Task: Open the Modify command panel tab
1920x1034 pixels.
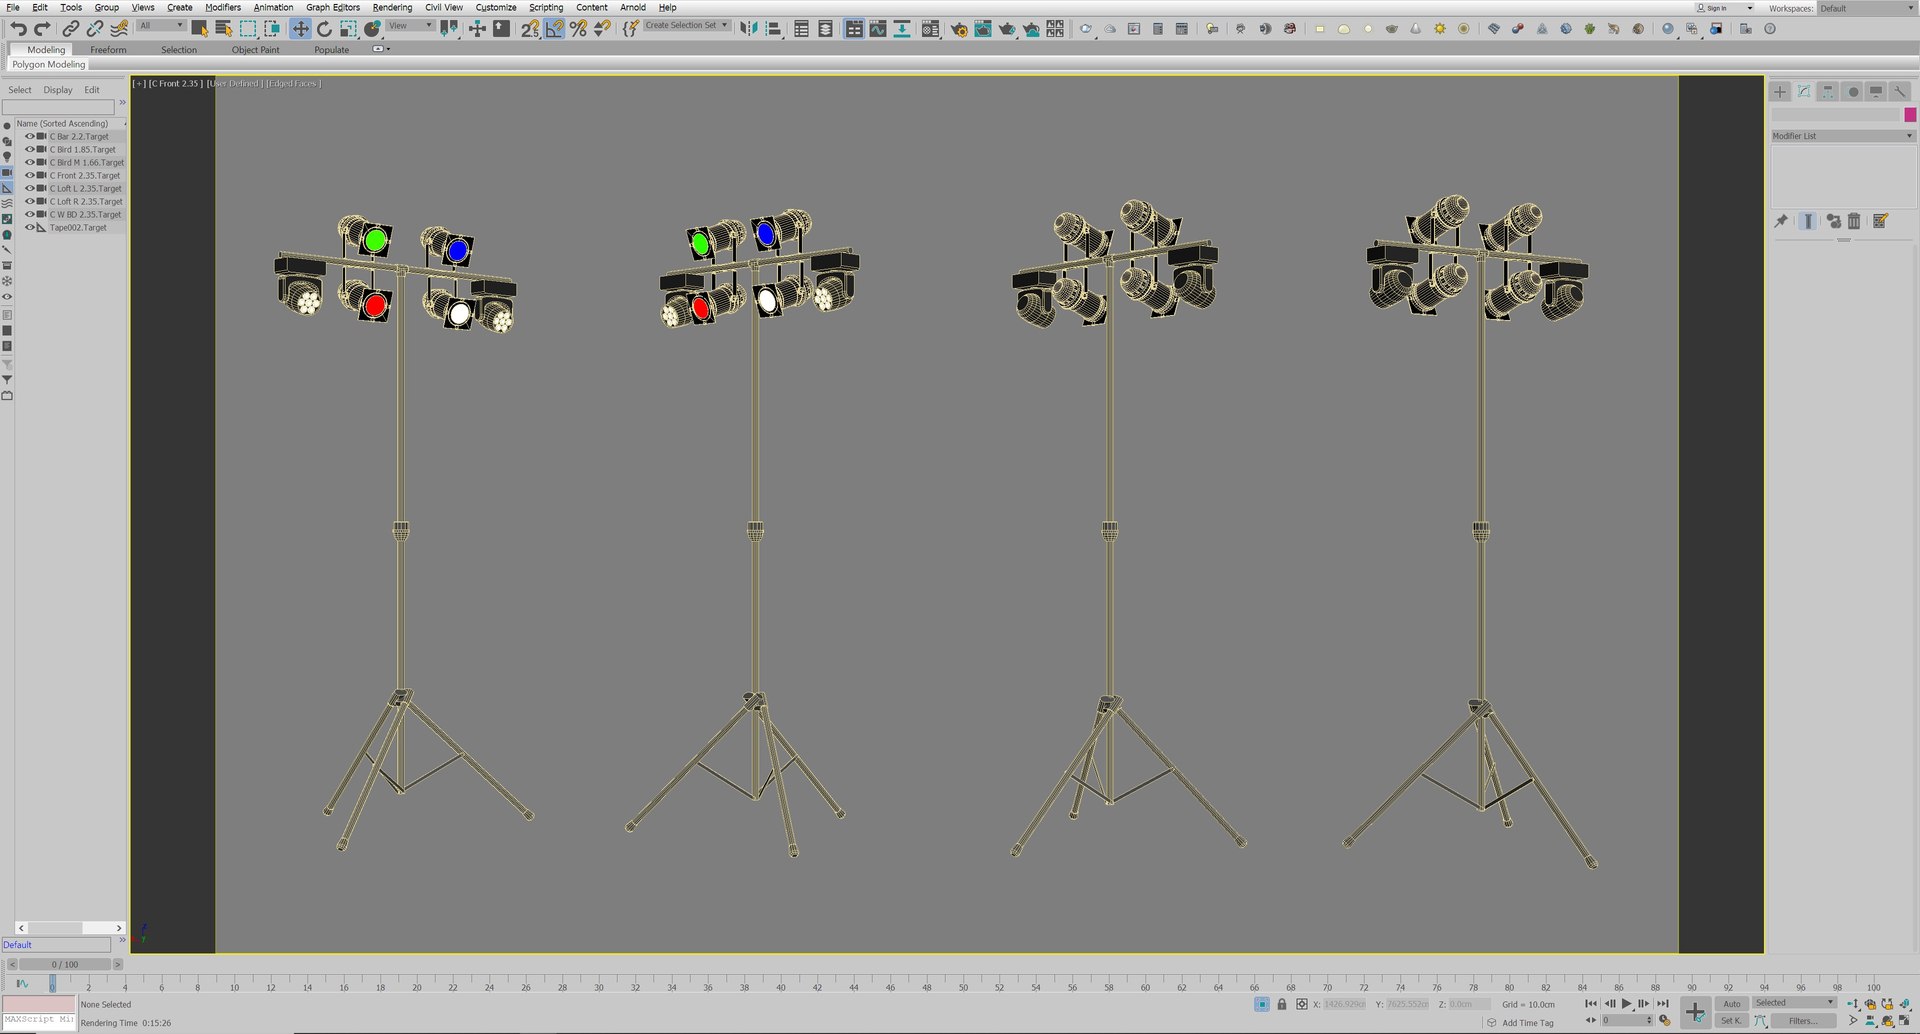Action: point(1804,91)
